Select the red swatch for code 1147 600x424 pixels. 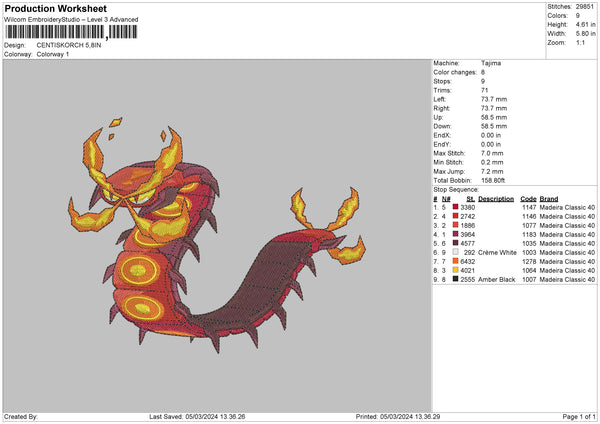pos(456,205)
